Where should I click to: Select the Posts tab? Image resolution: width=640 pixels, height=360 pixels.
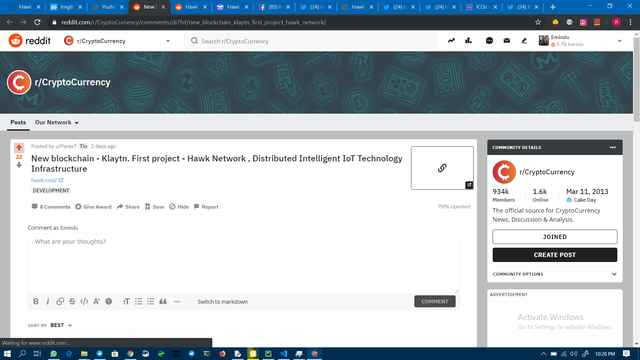click(x=18, y=122)
